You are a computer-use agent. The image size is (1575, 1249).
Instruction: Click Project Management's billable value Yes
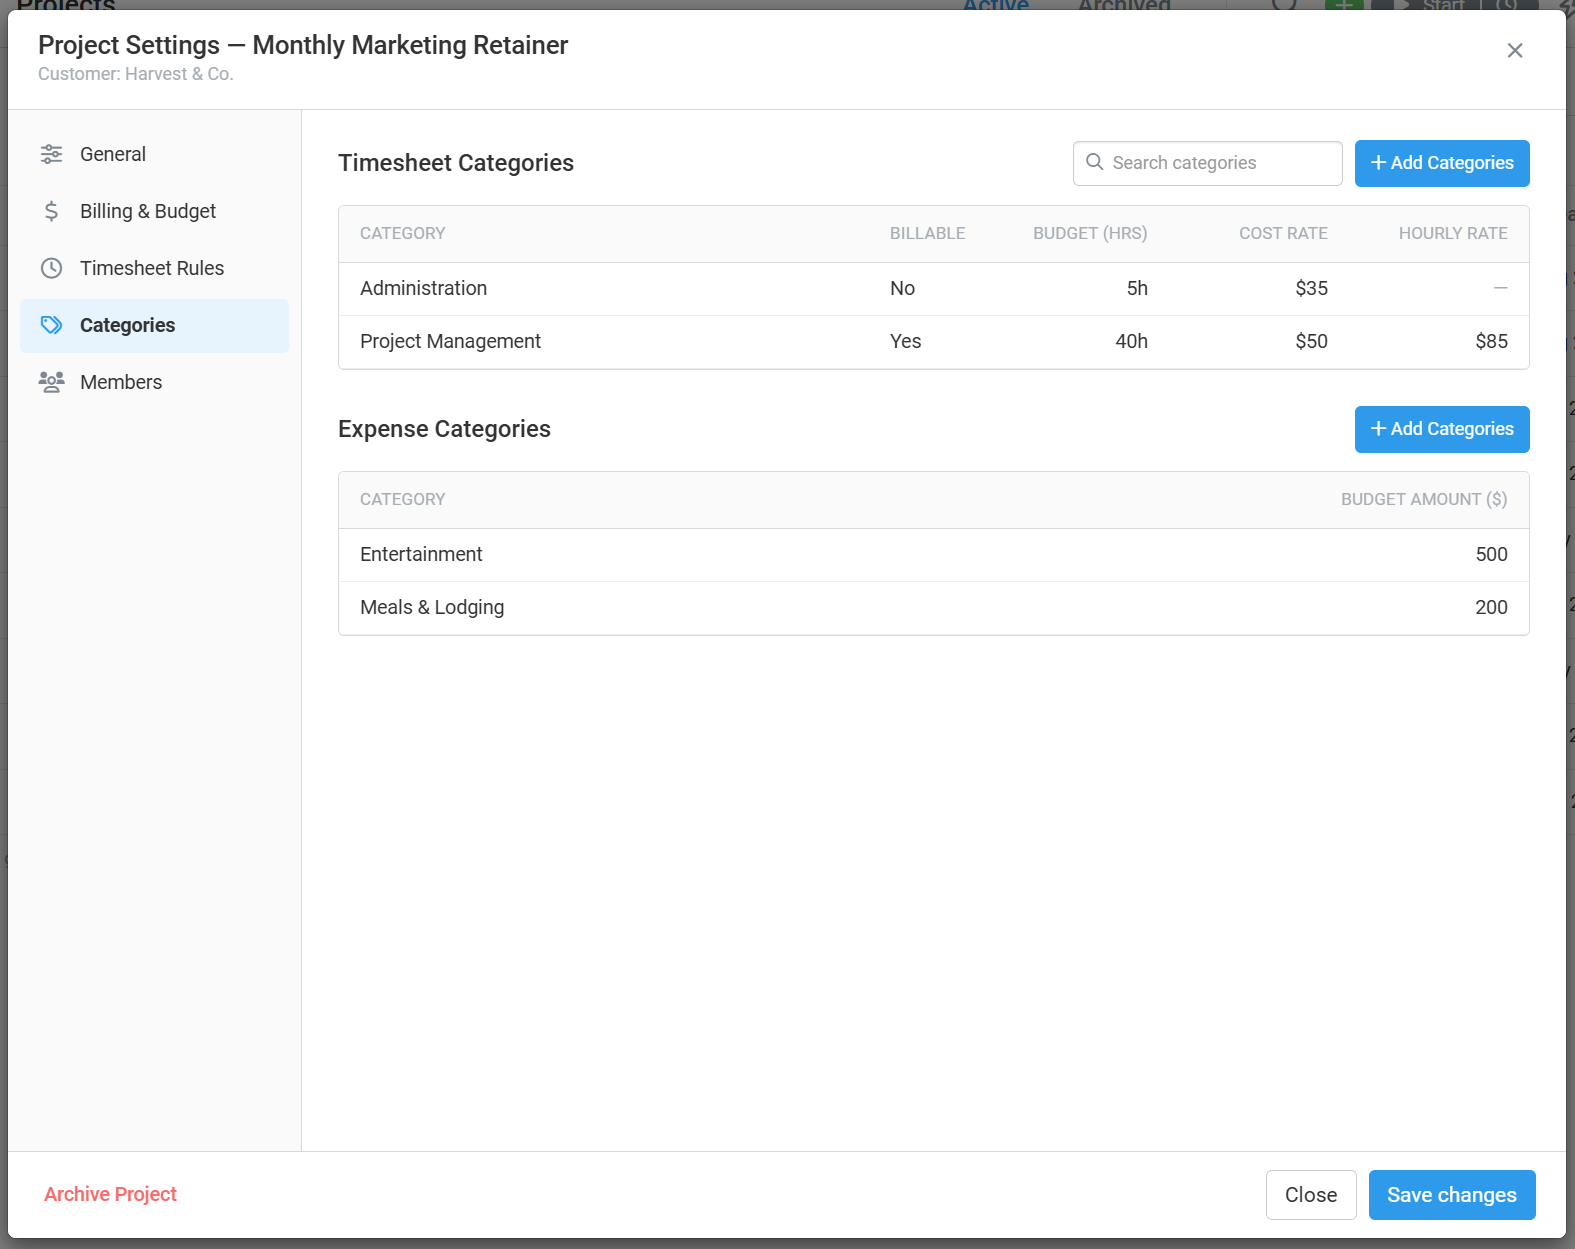pyautogui.click(x=905, y=341)
